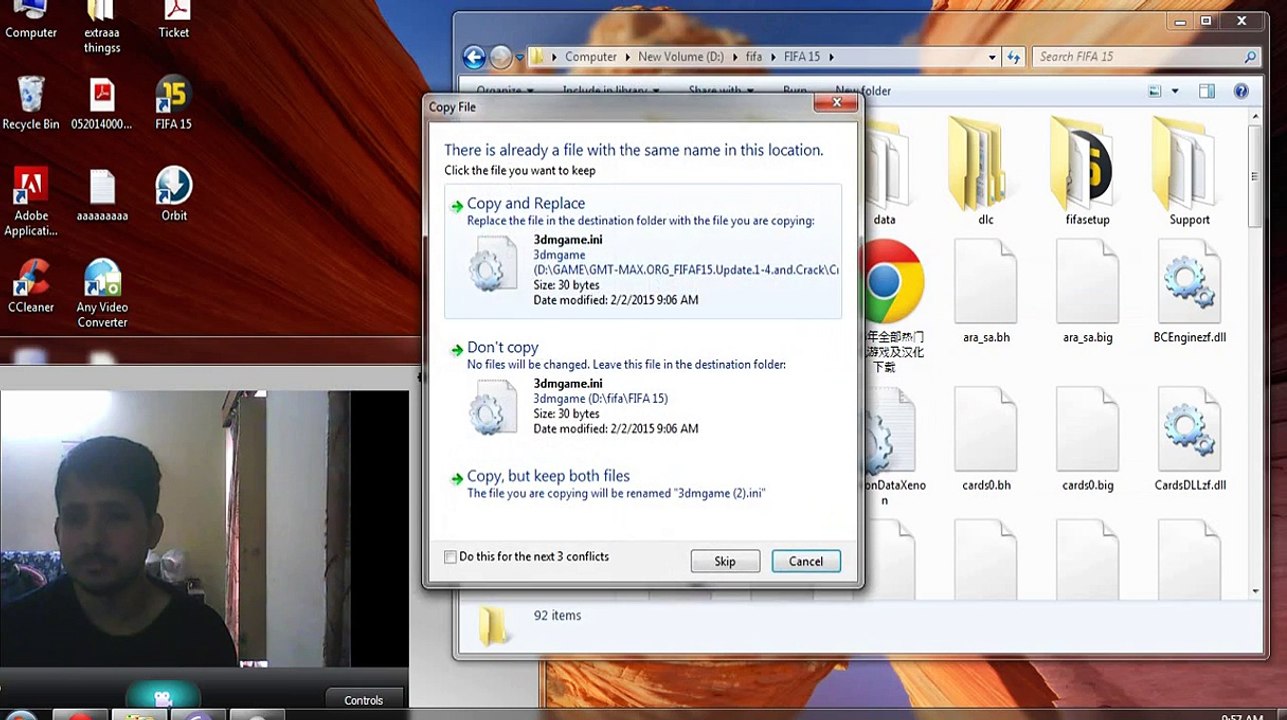Image resolution: width=1287 pixels, height=720 pixels.
Task: Open the webcam Controls button
Action: 364,700
